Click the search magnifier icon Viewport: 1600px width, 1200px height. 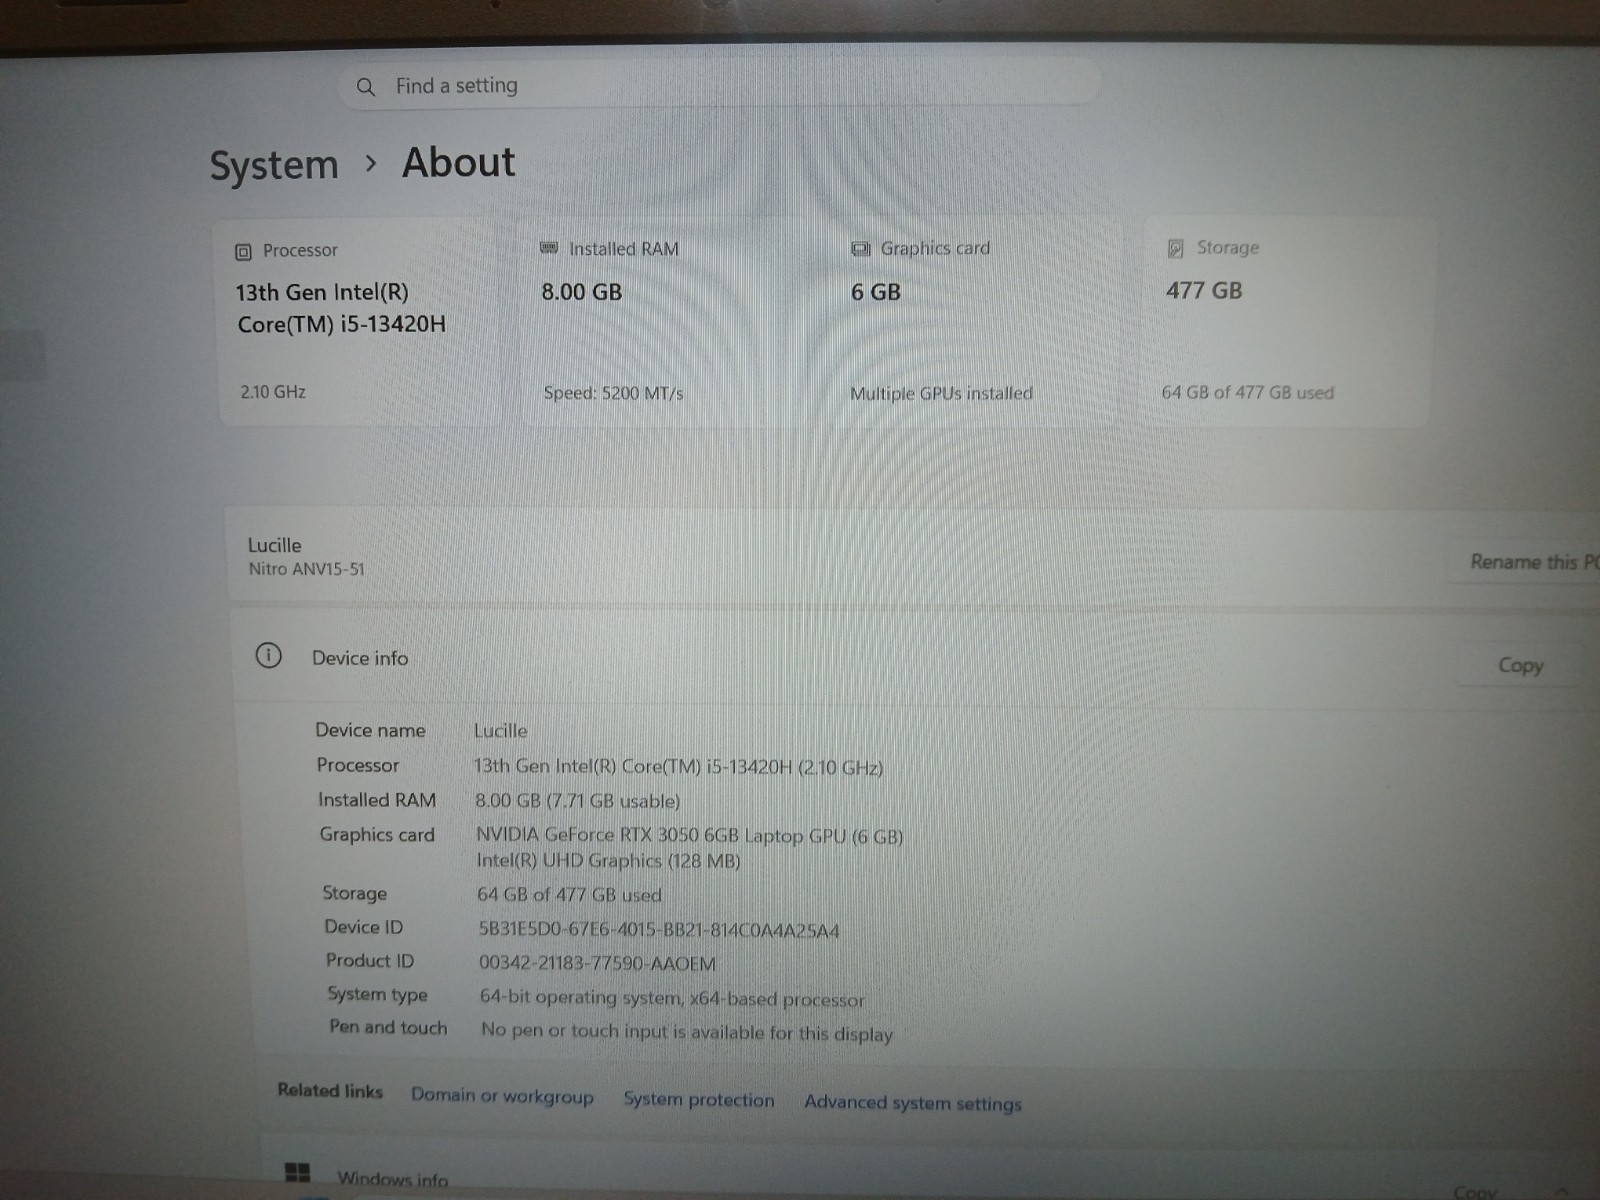366,87
